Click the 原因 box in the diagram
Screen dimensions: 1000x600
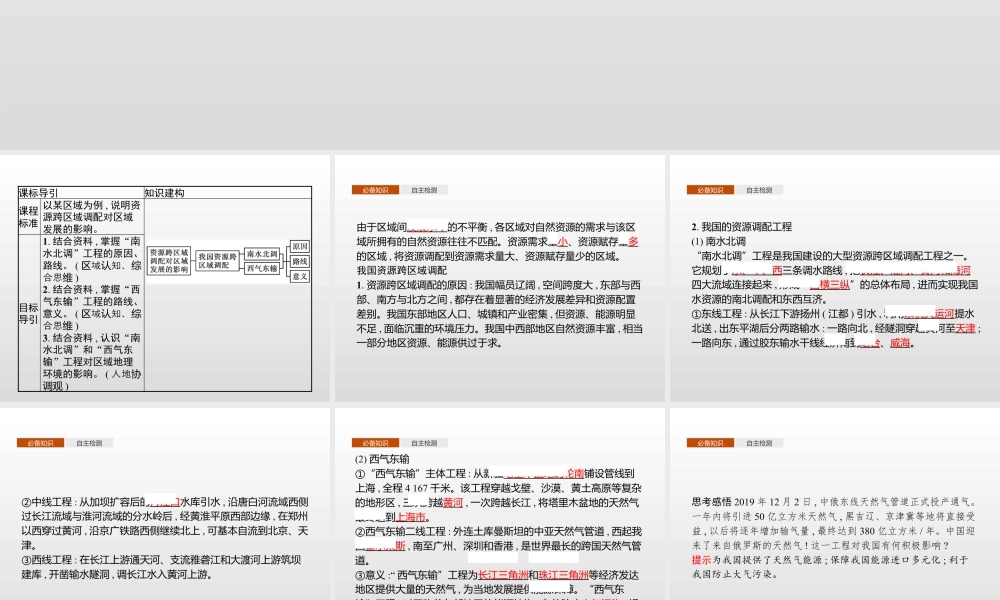tap(300, 247)
